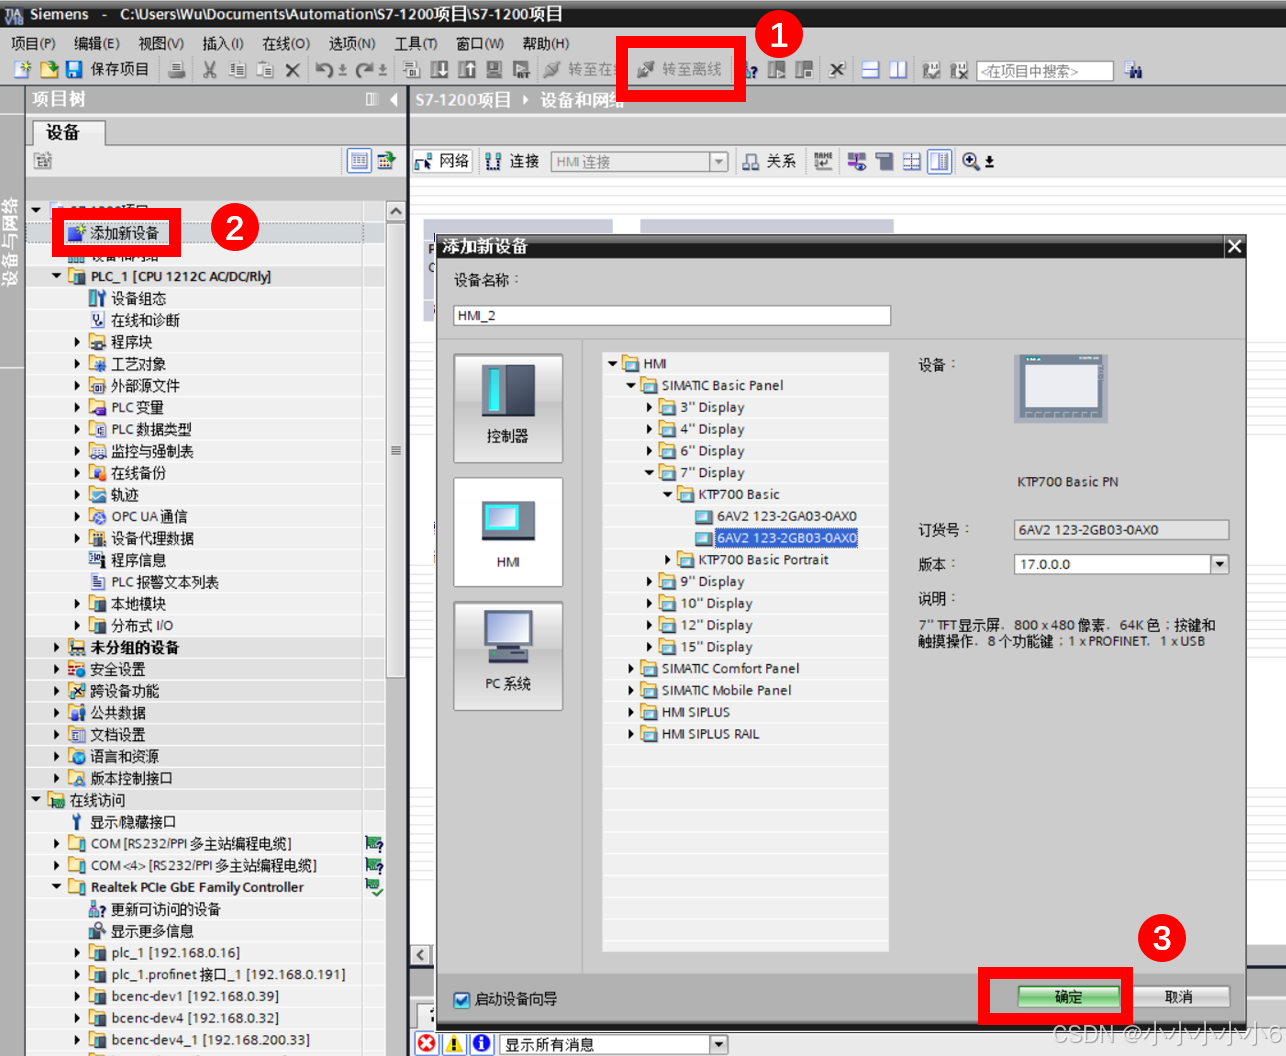Paste using toolbar paste icon
1286x1056 pixels.
click(x=265, y=70)
